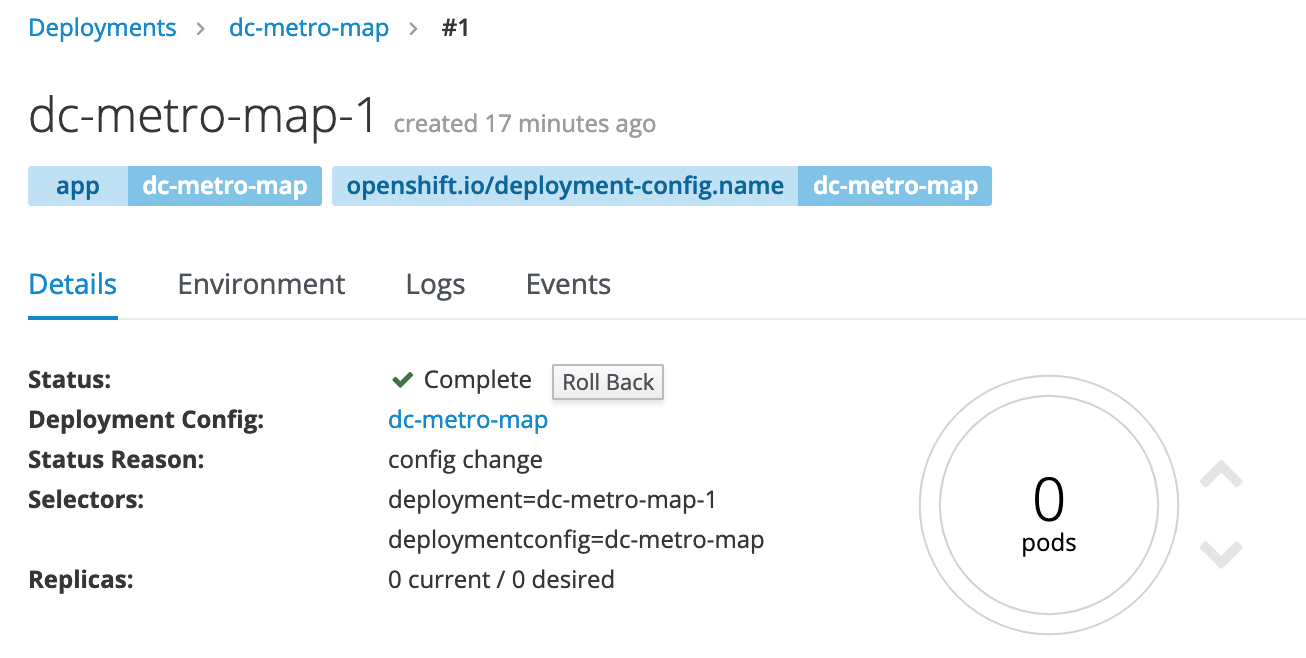Viewport: 1306px width, 658px height.
Task: Select the deployment=dc-metro-map-1 selector text
Action: click(x=552, y=500)
